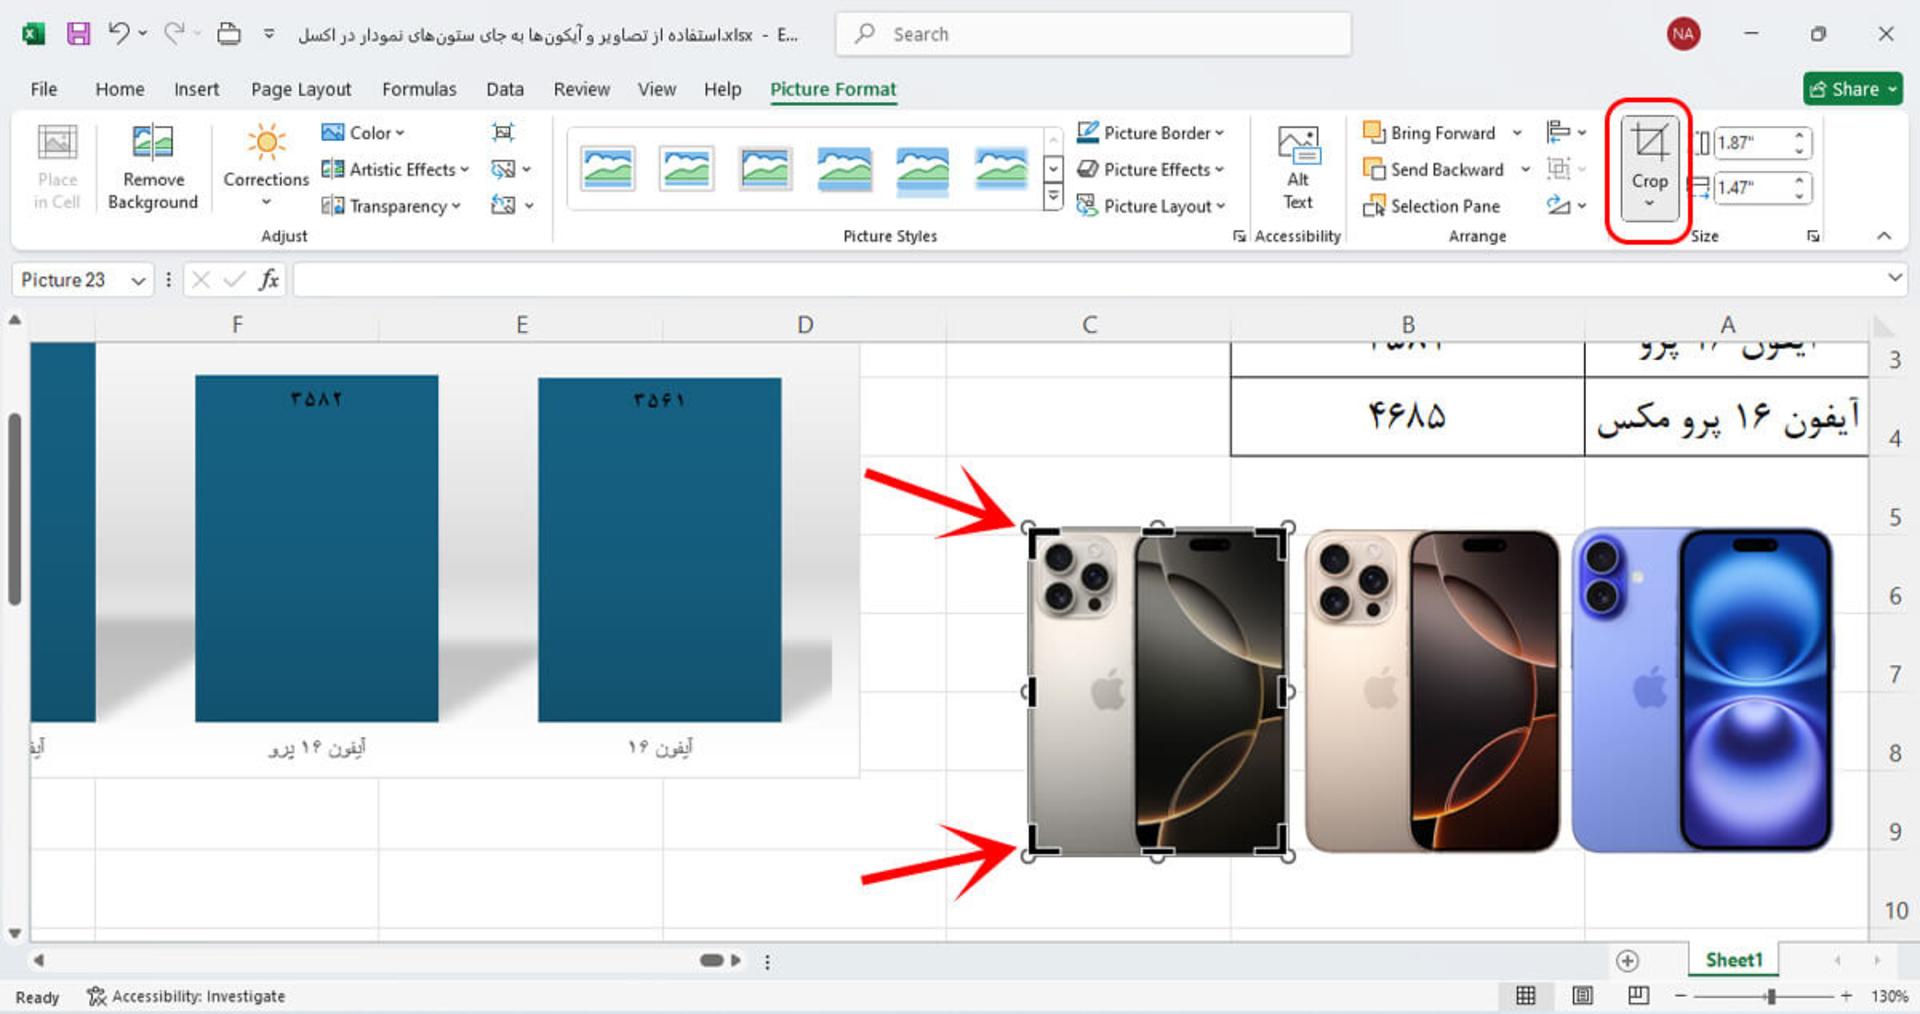Click the Save icon in title bar
Screen dimensions: 1920x1014
pyautogui.click(x=78, y=34)
